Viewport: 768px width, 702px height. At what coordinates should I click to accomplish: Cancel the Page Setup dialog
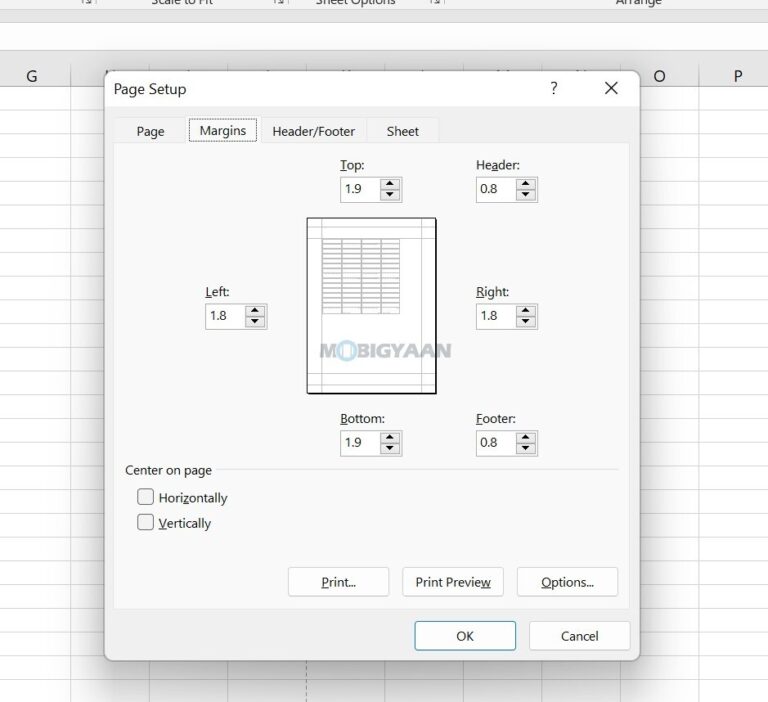pyautogui.click(x=579, y=636)
